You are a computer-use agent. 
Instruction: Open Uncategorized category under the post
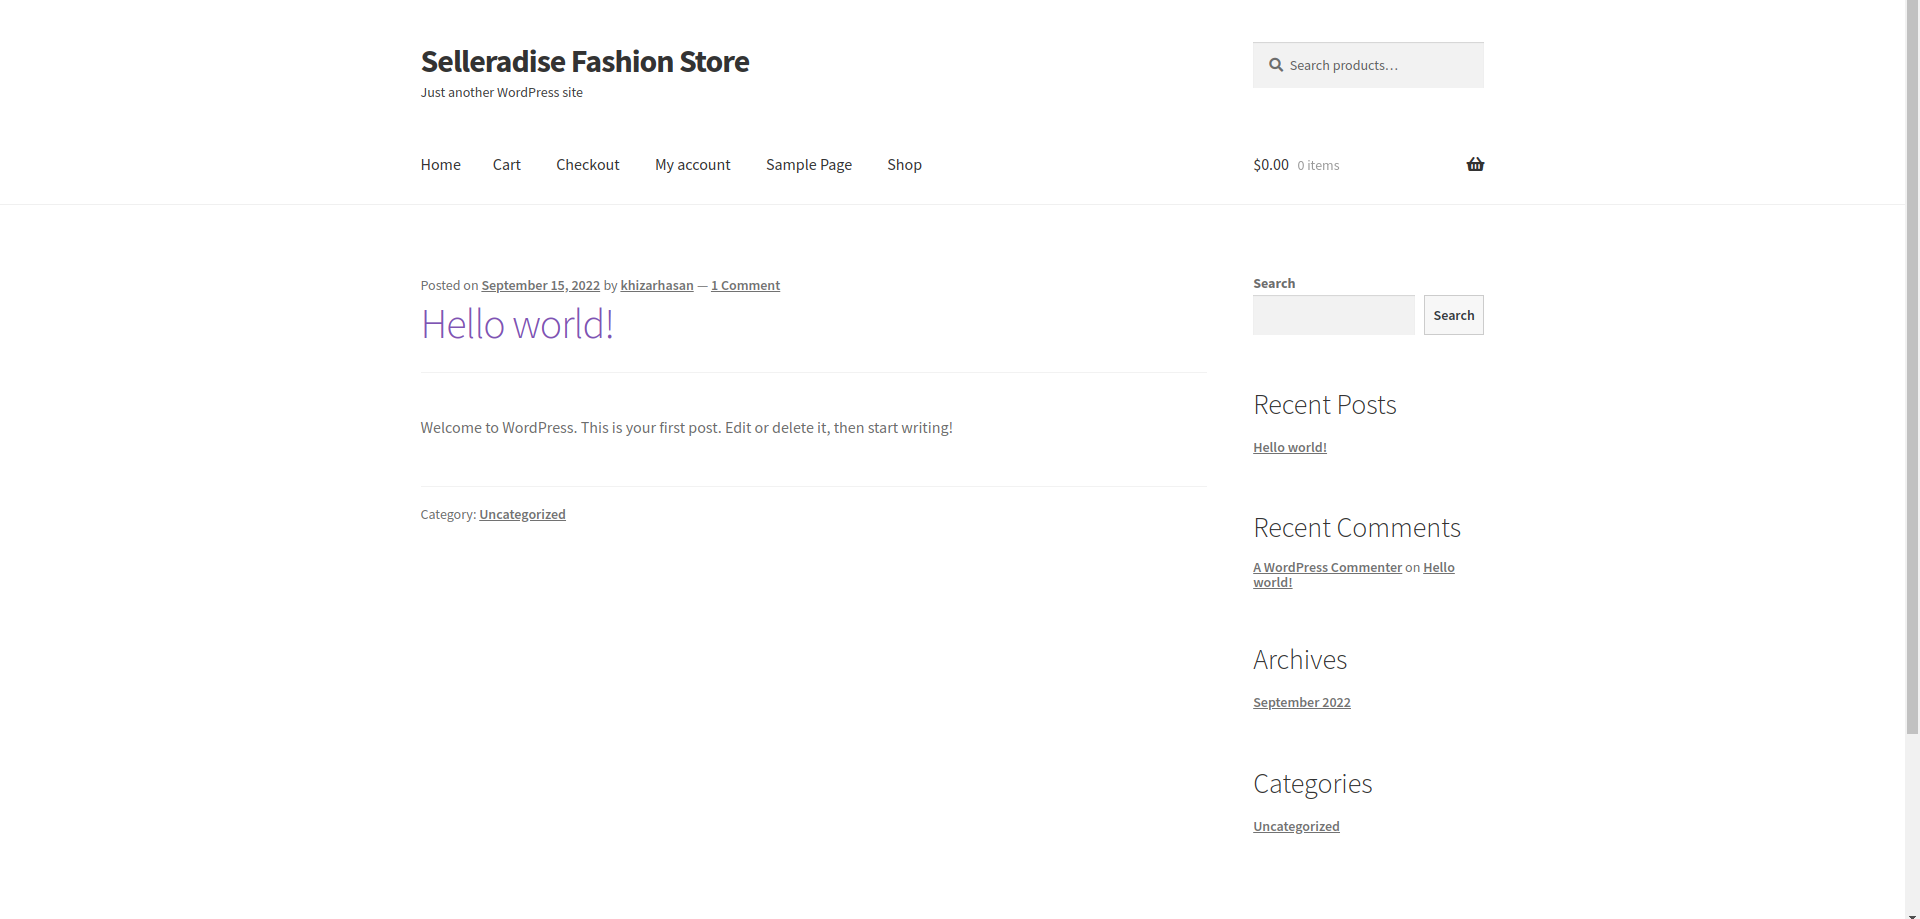(x=522, y=514)
